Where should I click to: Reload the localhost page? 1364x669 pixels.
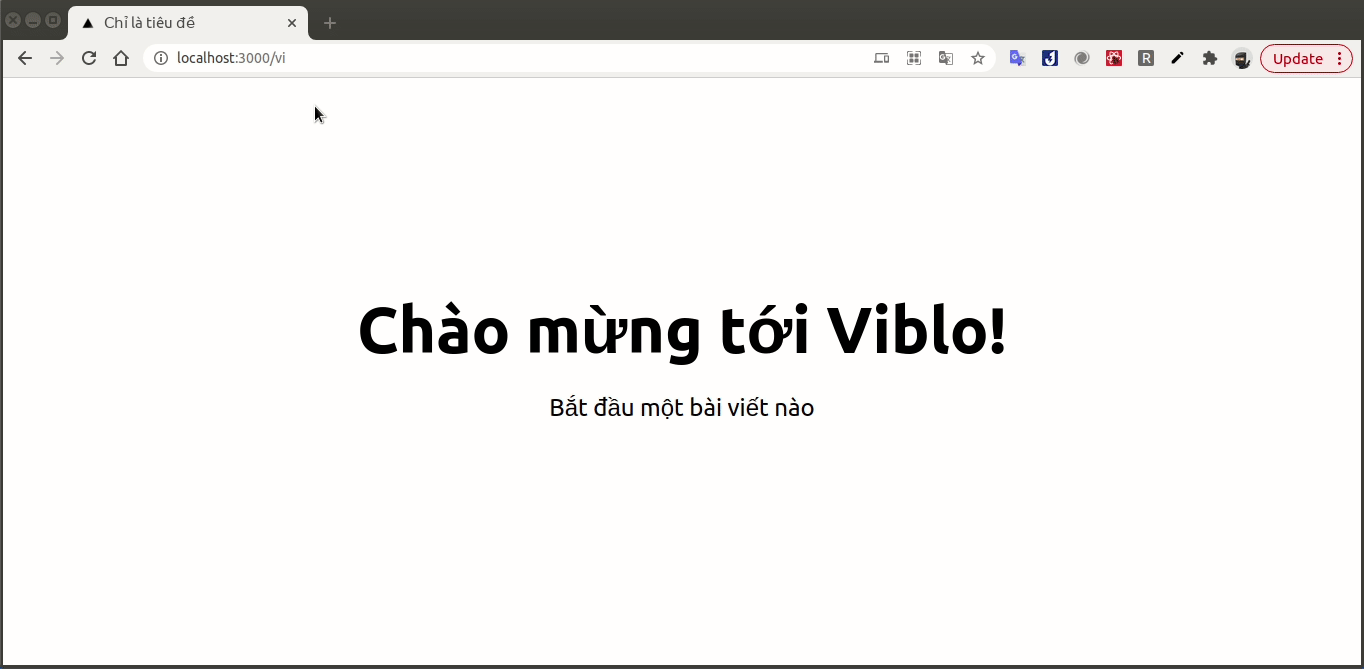(x=89, y=58)
